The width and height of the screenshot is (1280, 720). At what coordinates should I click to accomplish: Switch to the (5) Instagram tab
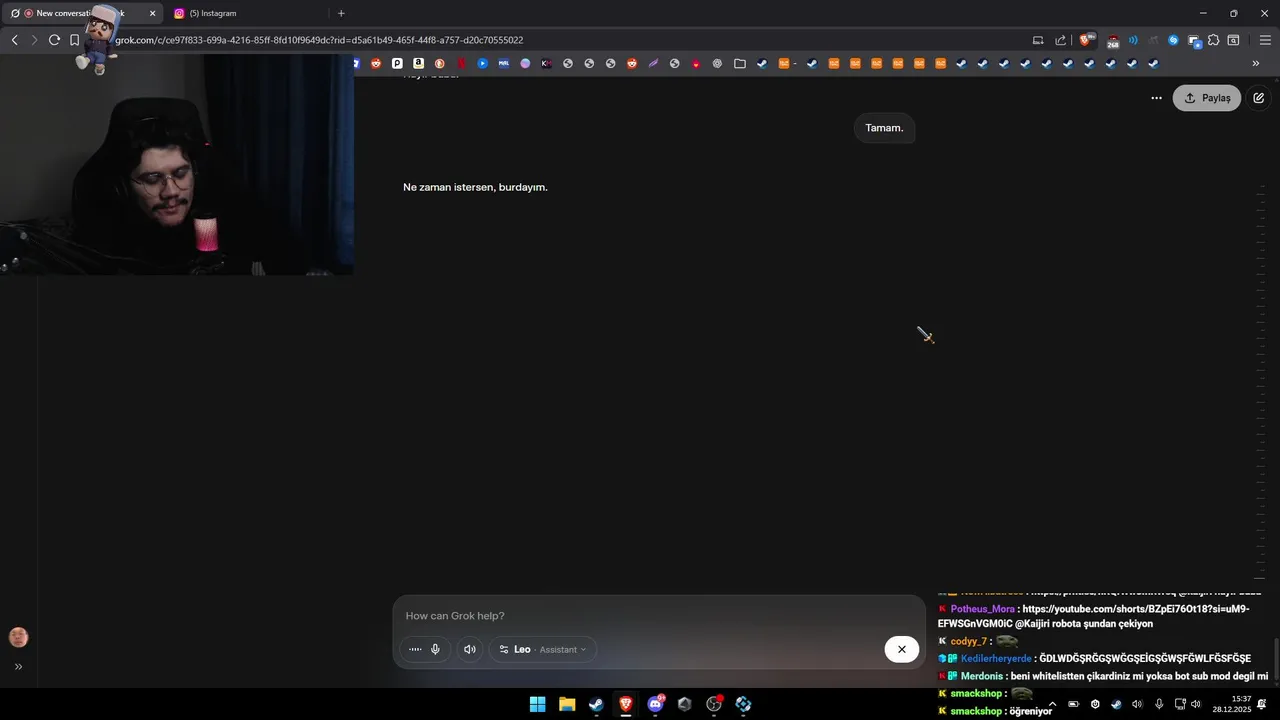[x=246, y=13]
